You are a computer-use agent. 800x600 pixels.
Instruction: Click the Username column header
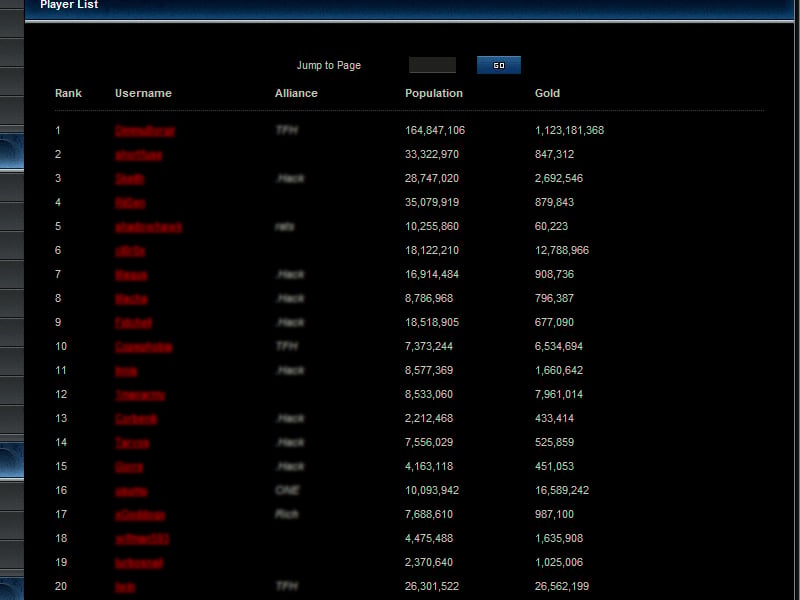coord(143,93)
